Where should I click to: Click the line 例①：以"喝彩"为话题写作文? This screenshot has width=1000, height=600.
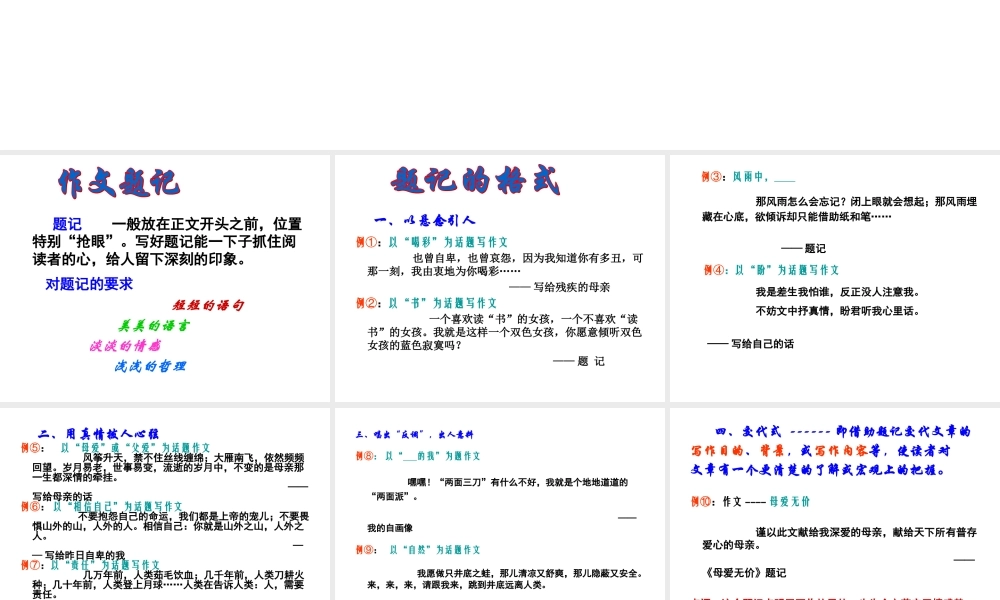(x=432, y=242)
